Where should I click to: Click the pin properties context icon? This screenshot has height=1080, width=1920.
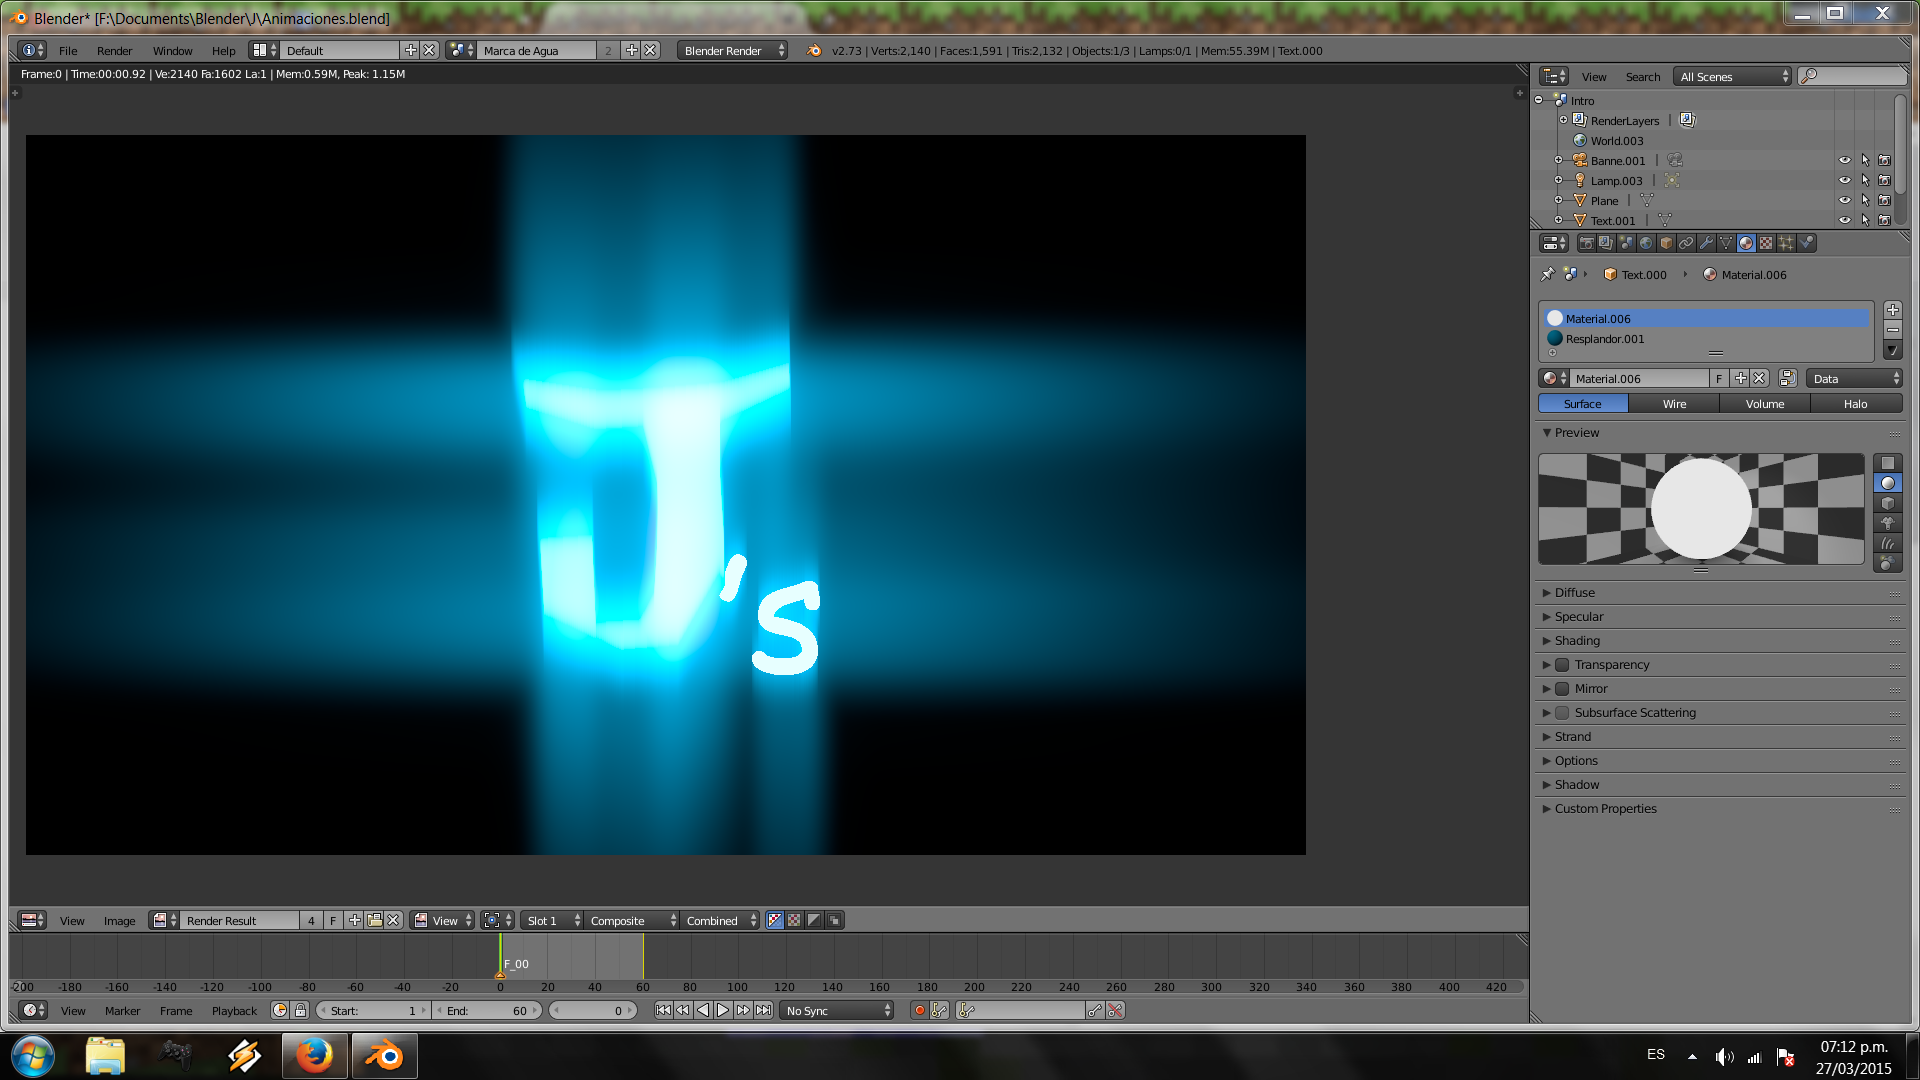tap(1548, 274)
